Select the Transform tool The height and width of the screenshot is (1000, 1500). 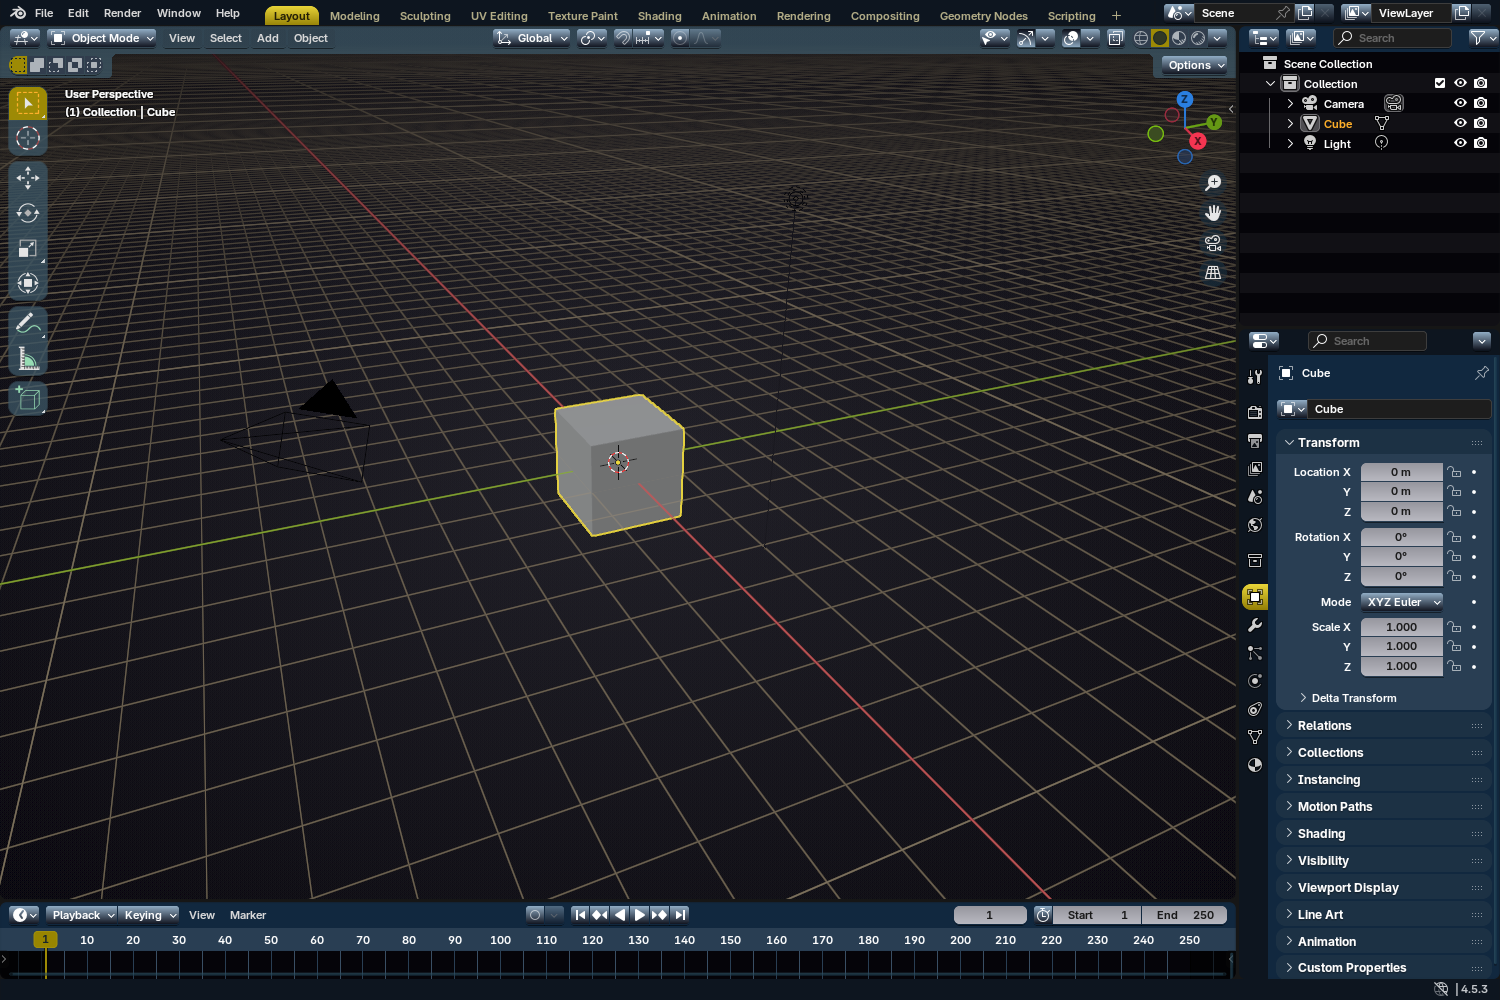pyautogui.click(x=28, y=283)
